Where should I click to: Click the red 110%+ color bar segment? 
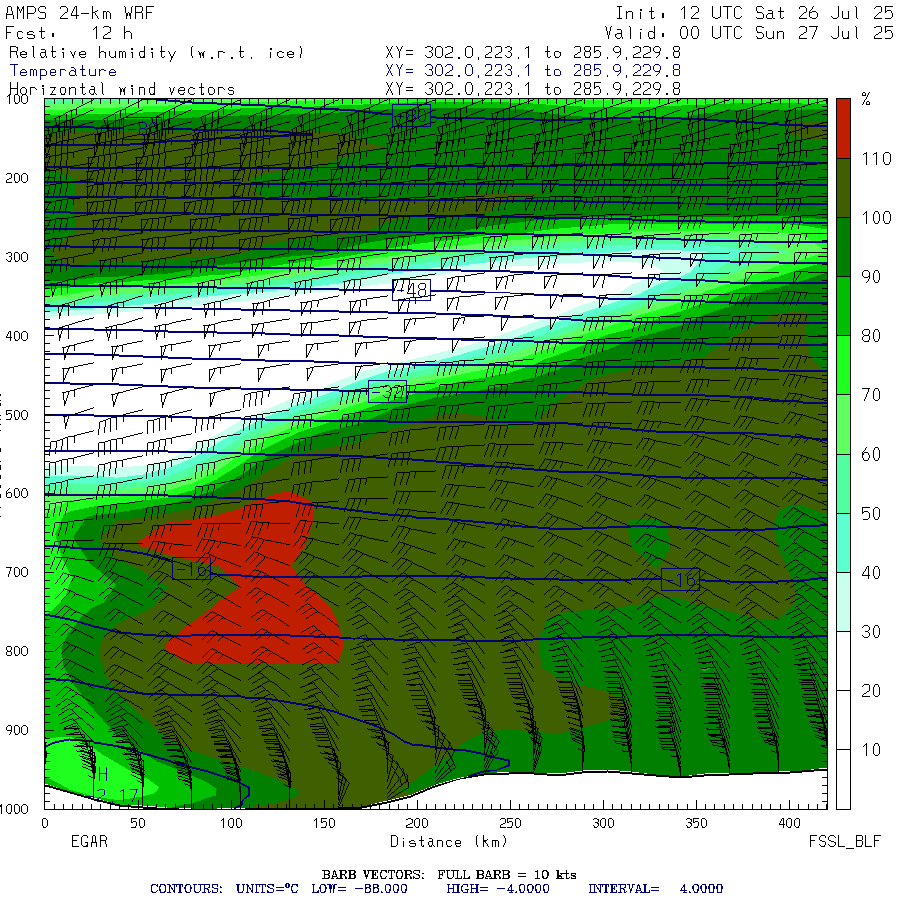pos(843,129)
